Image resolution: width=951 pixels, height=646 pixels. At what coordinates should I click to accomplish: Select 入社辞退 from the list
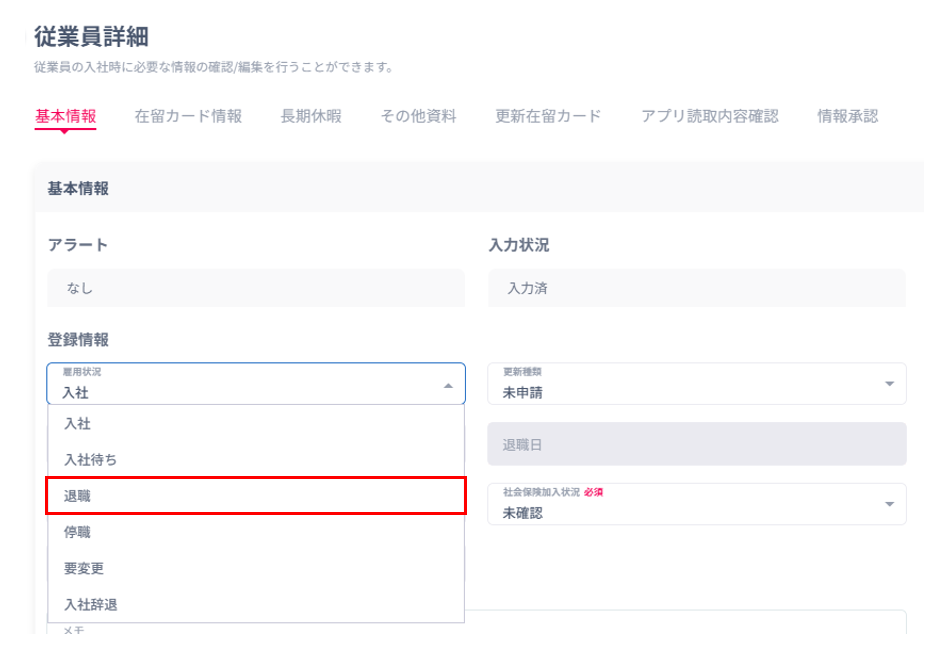click(256, 604)
